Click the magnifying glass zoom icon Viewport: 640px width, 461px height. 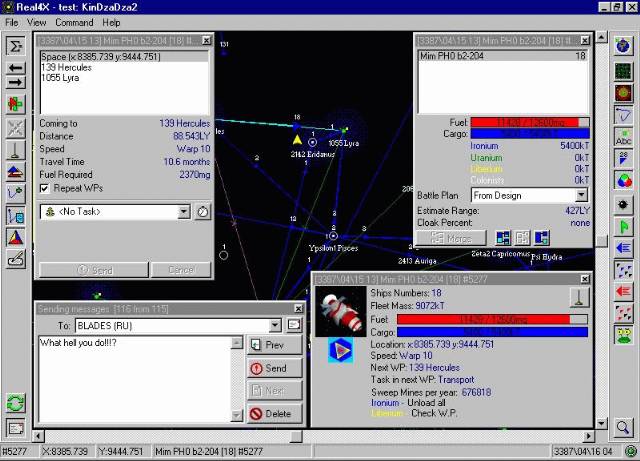pos(623,428)
